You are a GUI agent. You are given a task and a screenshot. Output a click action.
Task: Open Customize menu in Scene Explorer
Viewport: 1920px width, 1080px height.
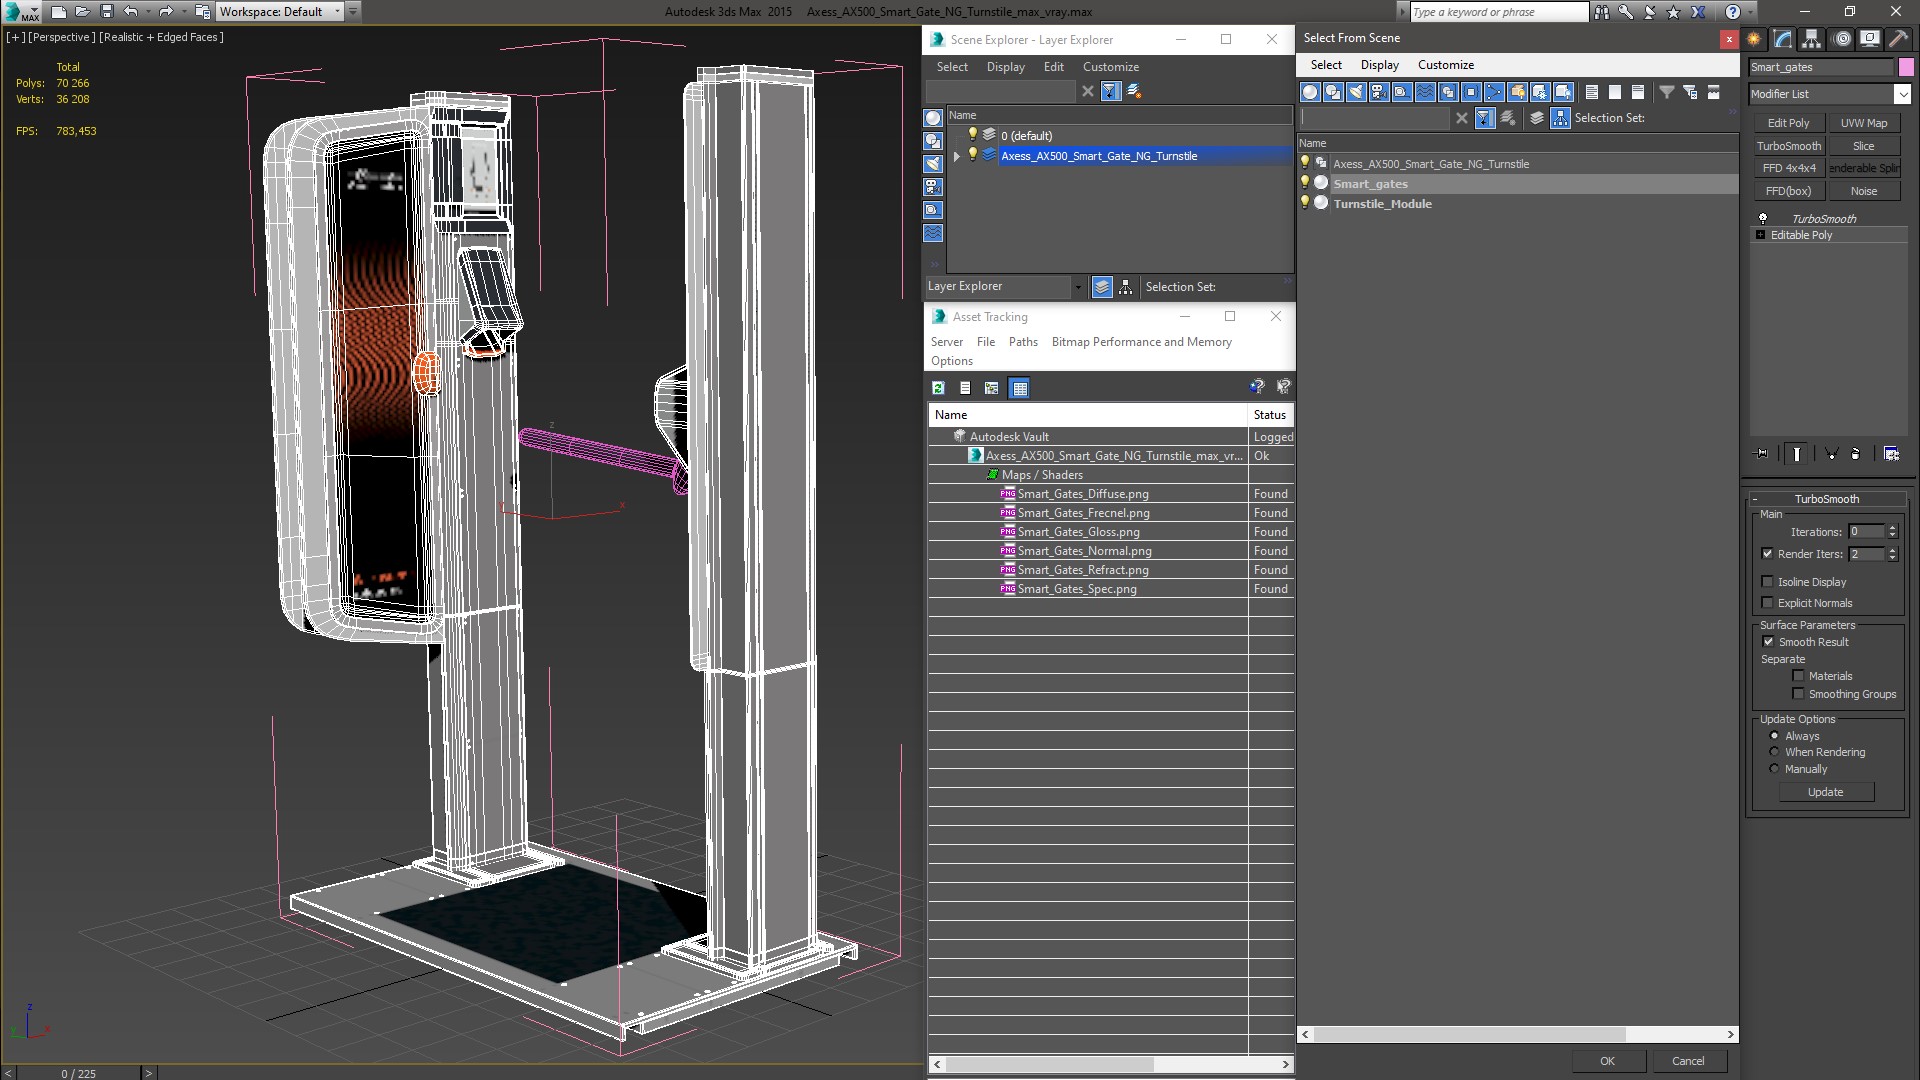coord(1110,67)
